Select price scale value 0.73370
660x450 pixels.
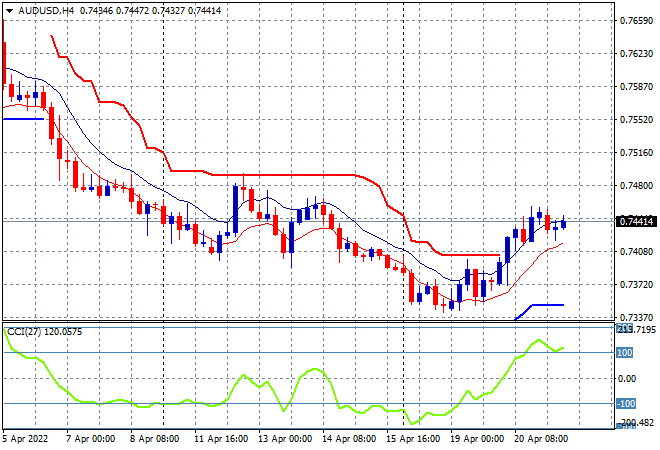tap(636, 317)
